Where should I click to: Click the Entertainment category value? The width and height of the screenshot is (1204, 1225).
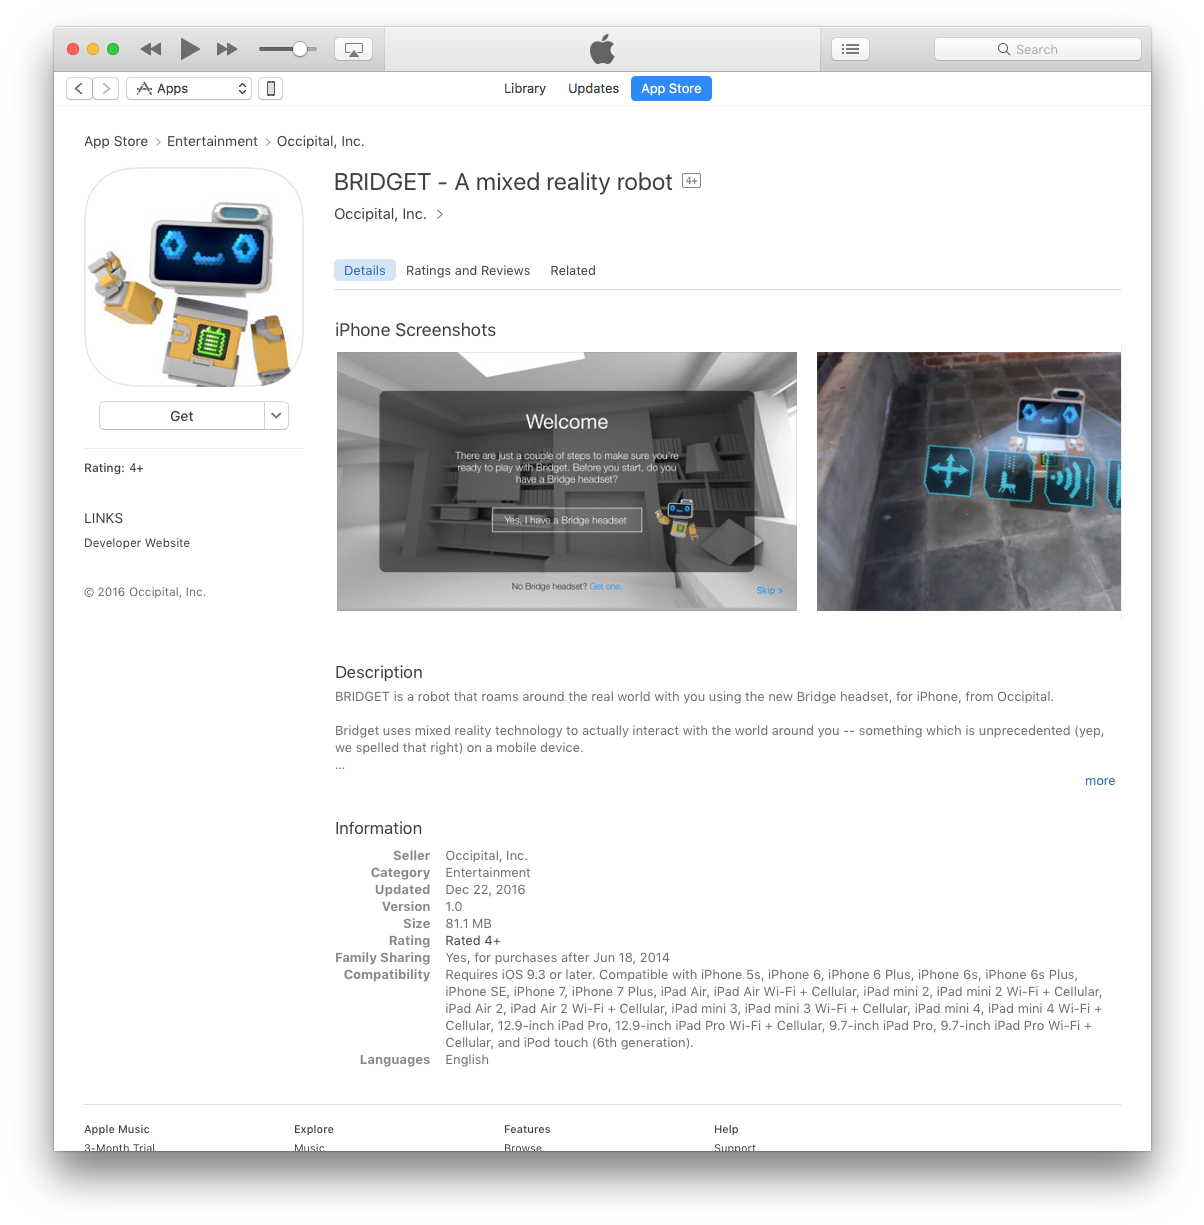pos(488,873)
